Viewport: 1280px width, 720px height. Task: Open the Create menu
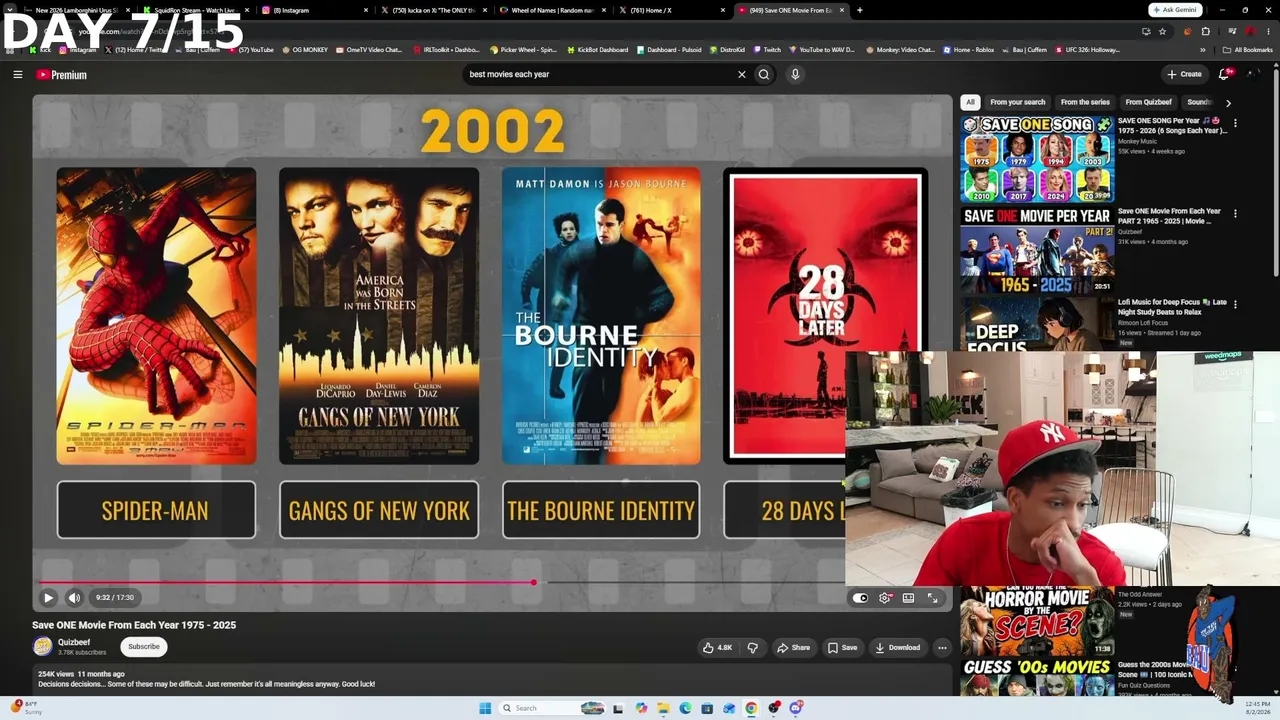pos(1184,74)
